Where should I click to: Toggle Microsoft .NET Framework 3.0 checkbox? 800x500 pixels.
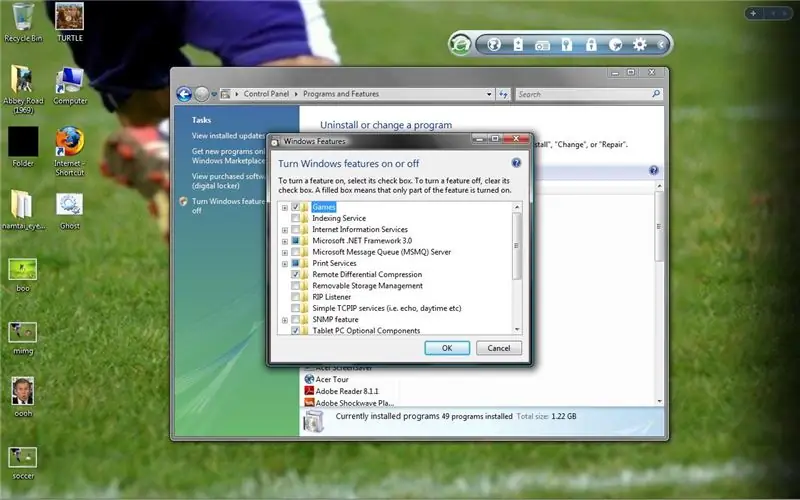pyautogui.click(x=295, y=241)
